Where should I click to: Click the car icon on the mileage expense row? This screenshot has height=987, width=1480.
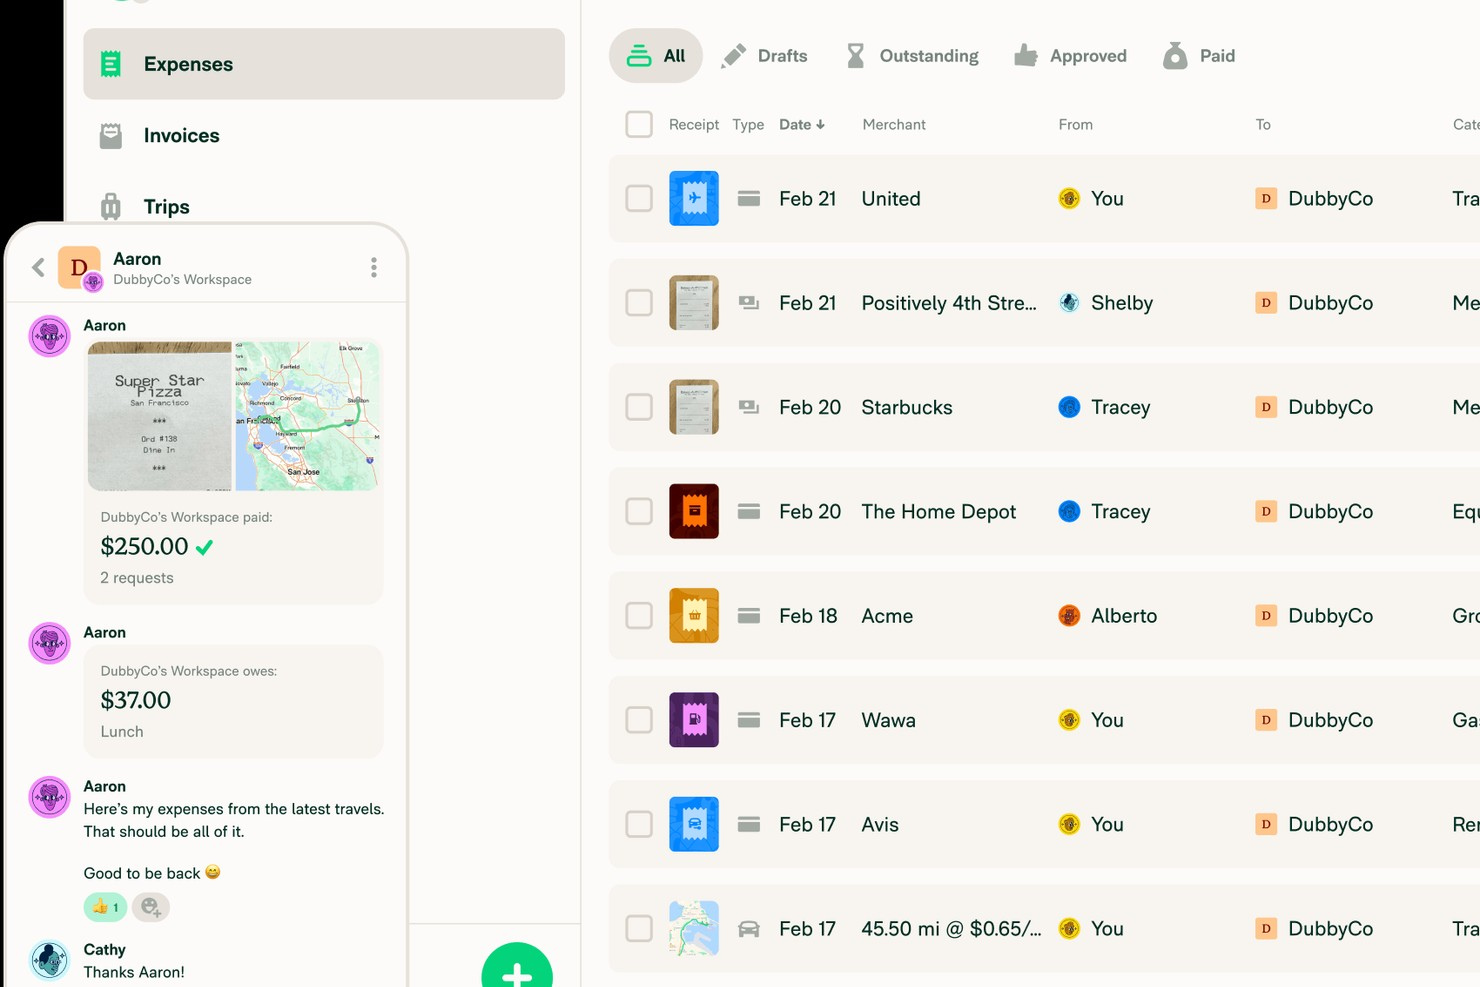pyautogui.click(x=748, y=928)
